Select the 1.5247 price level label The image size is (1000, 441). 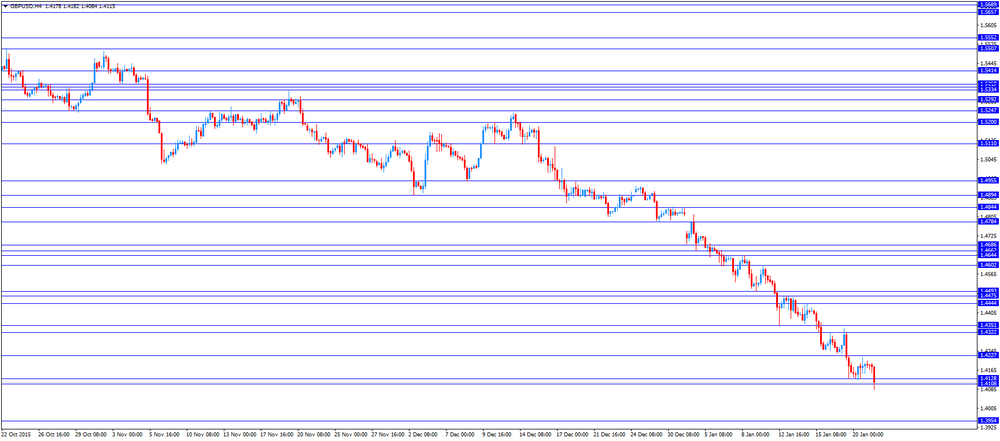[987, 110]
